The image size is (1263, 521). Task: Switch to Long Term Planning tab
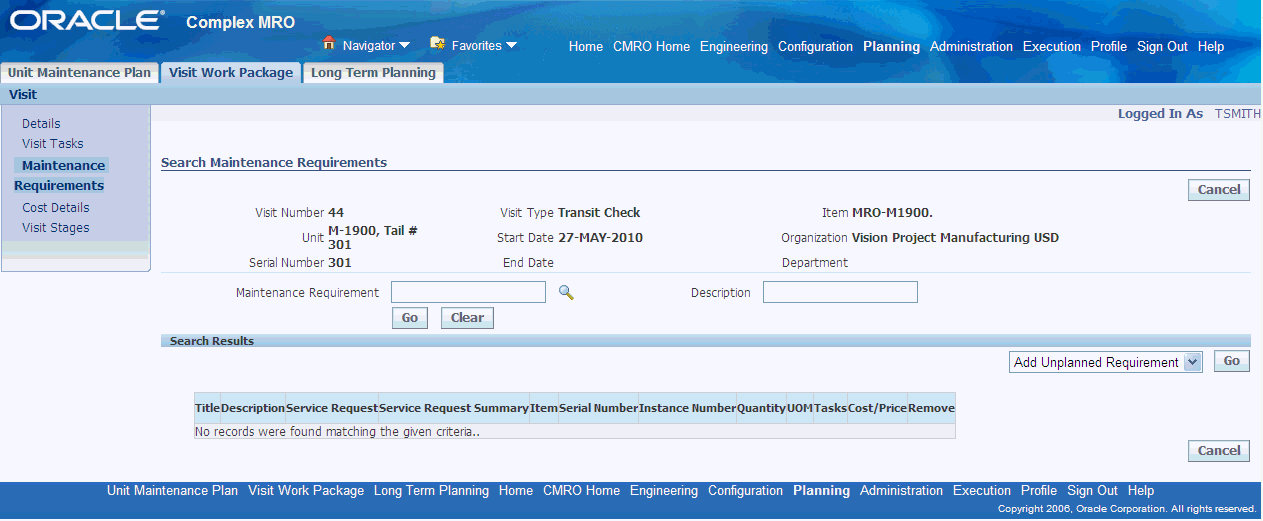(373, 73)
